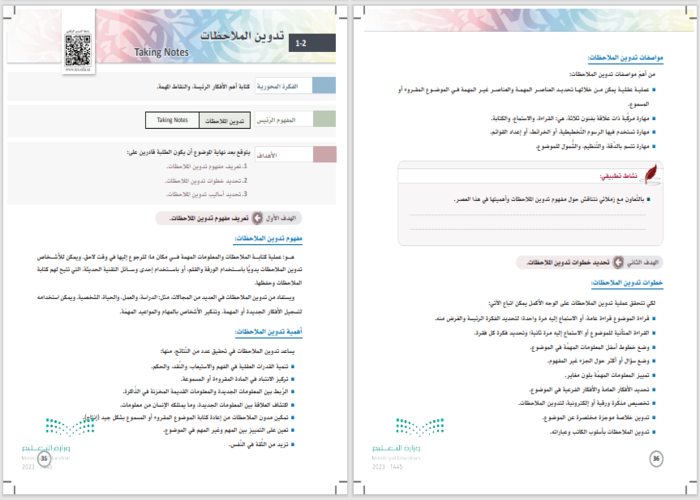The width and height of the screenshot is (700, 500).
Task: Click the bullet 'تزيد من الثقة في النفس'
Action: coord(262,445)
